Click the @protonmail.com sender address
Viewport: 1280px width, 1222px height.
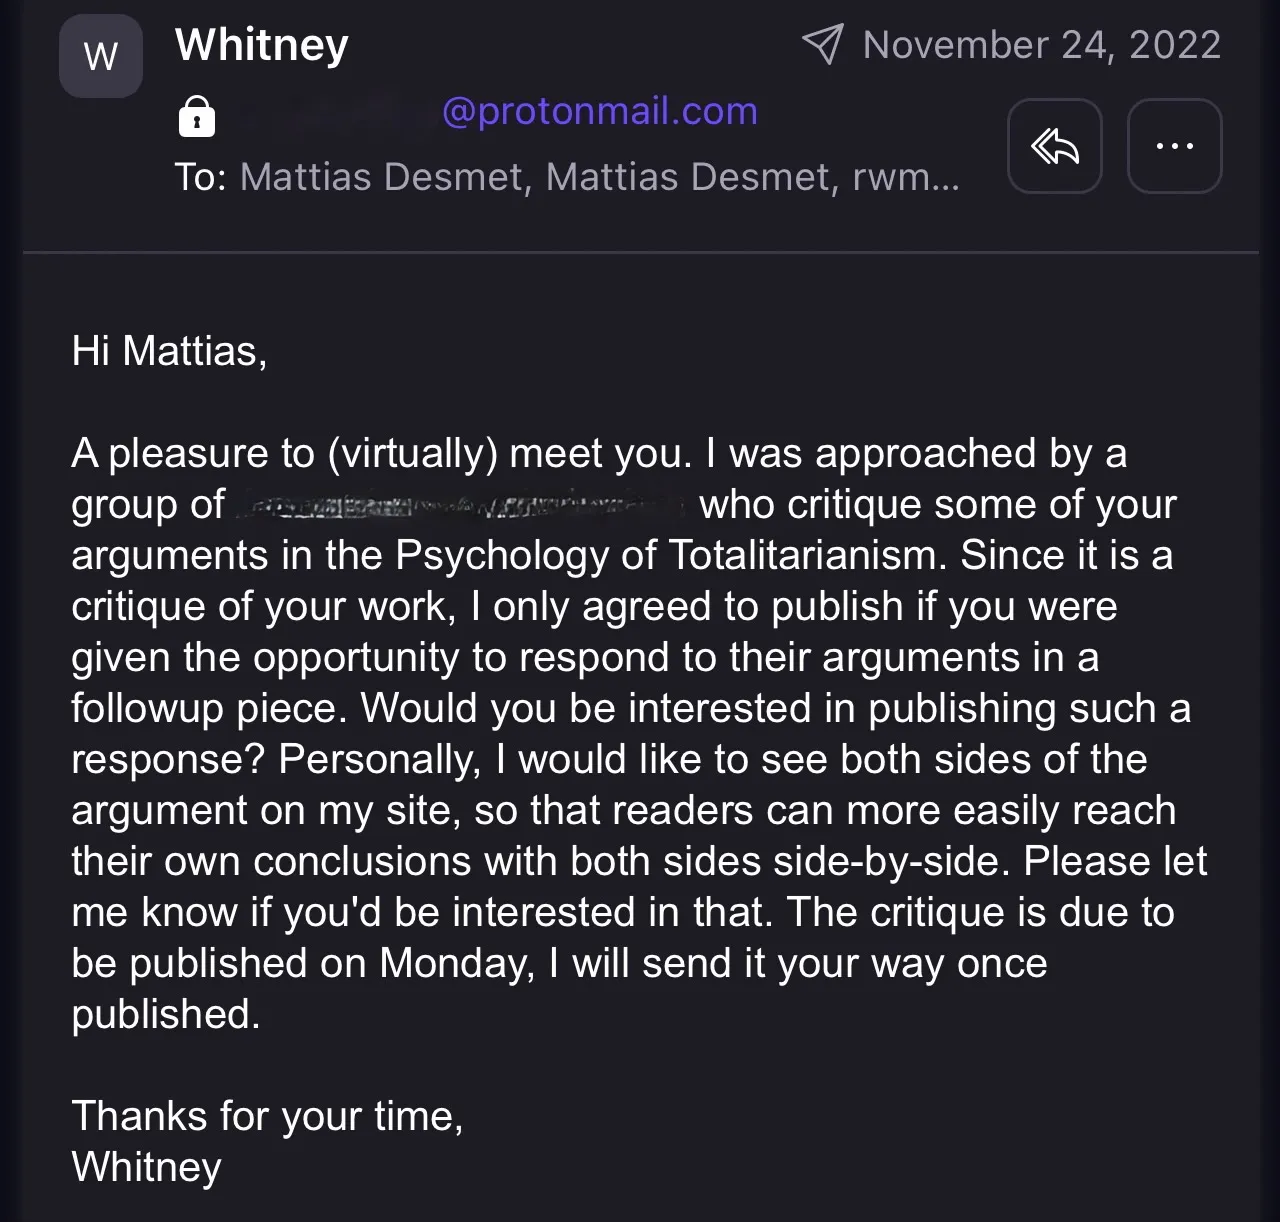tap(599, 111)
